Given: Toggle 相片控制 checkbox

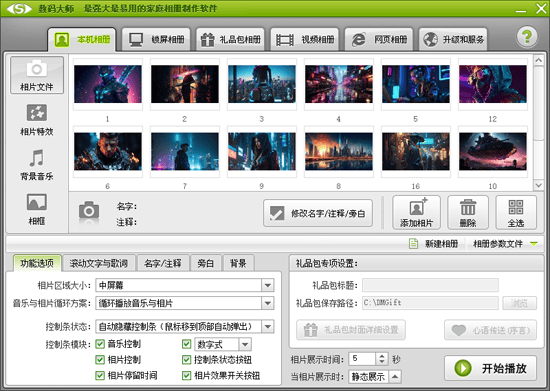Looking at the screenshot, I should coord(100,359).
